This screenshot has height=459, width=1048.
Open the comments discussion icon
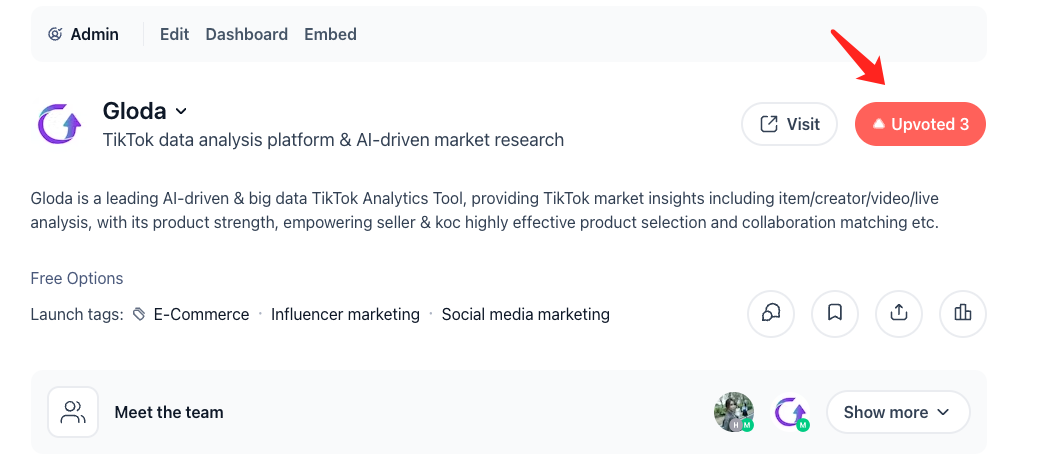click(x=771, y=313)
